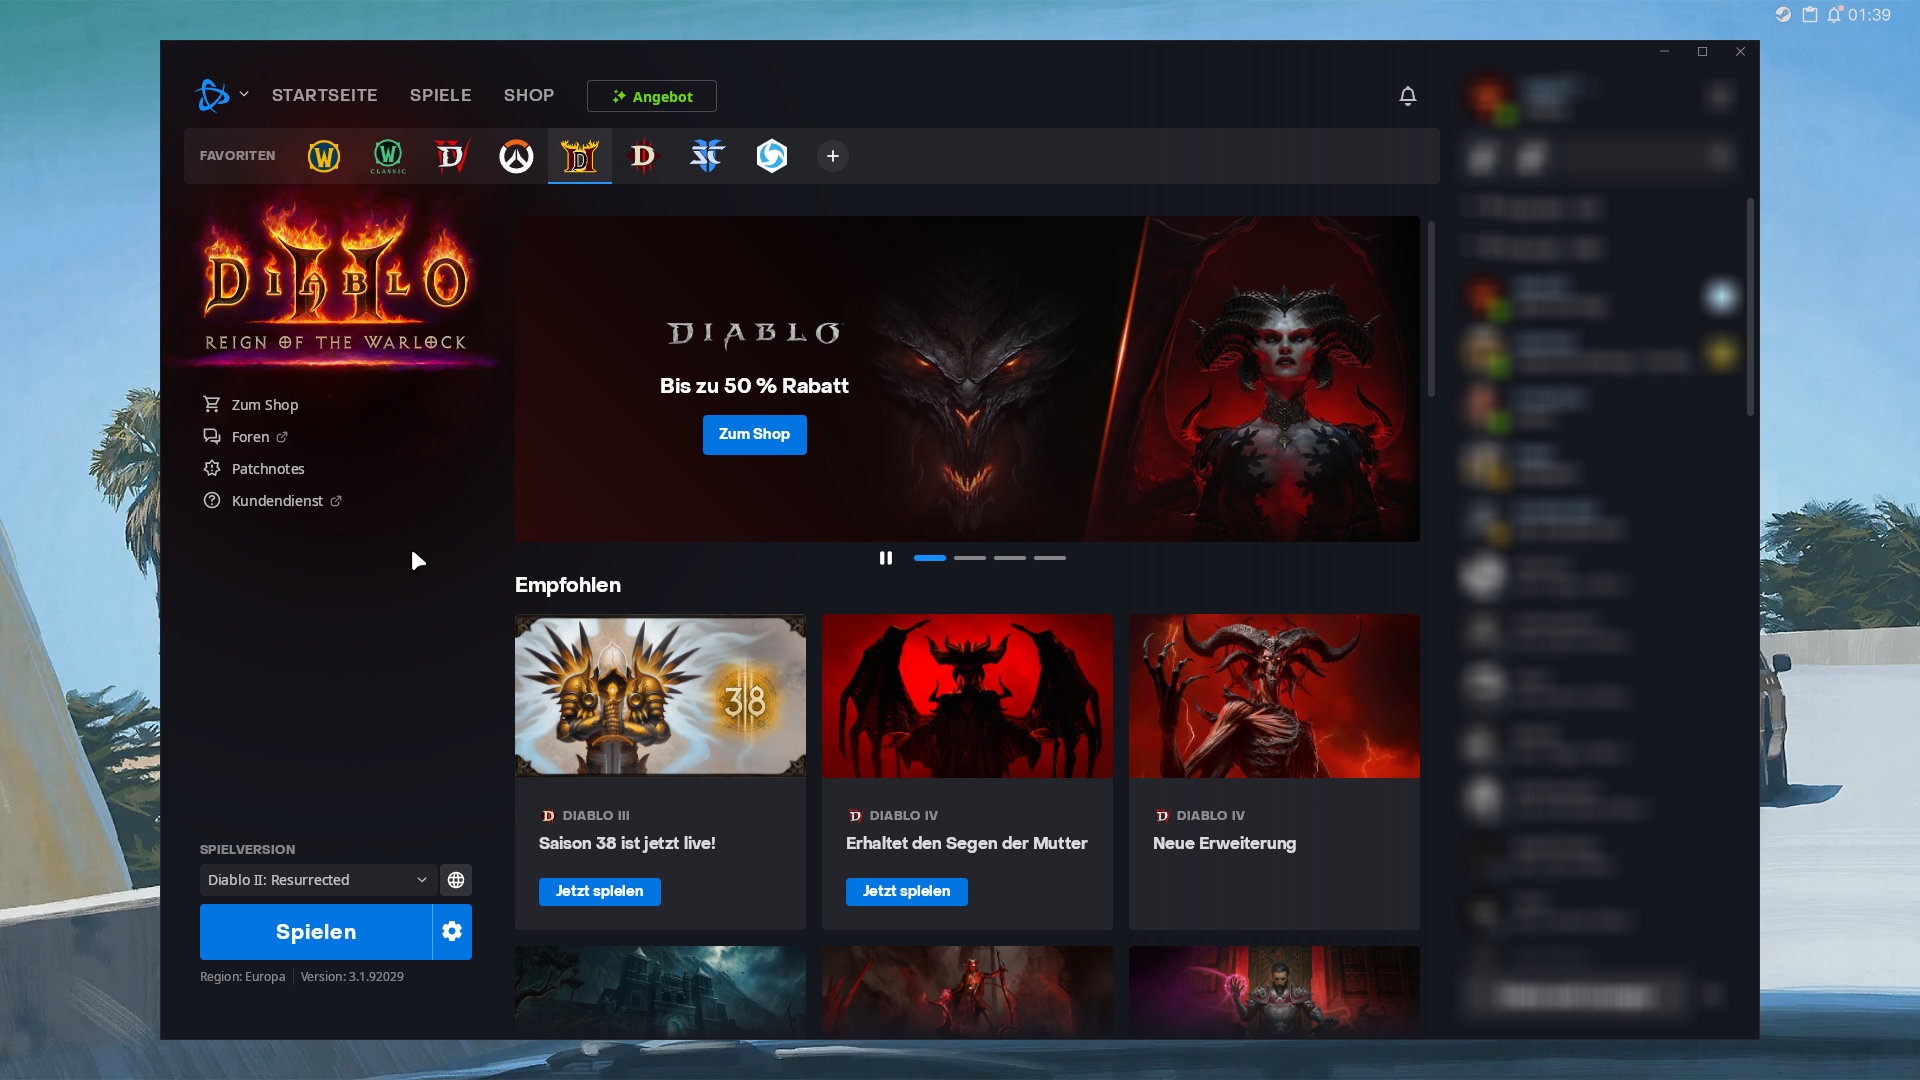Select WoW Classic favorite icon
Screen dimensions: 1920x1080
click(388, 156)
